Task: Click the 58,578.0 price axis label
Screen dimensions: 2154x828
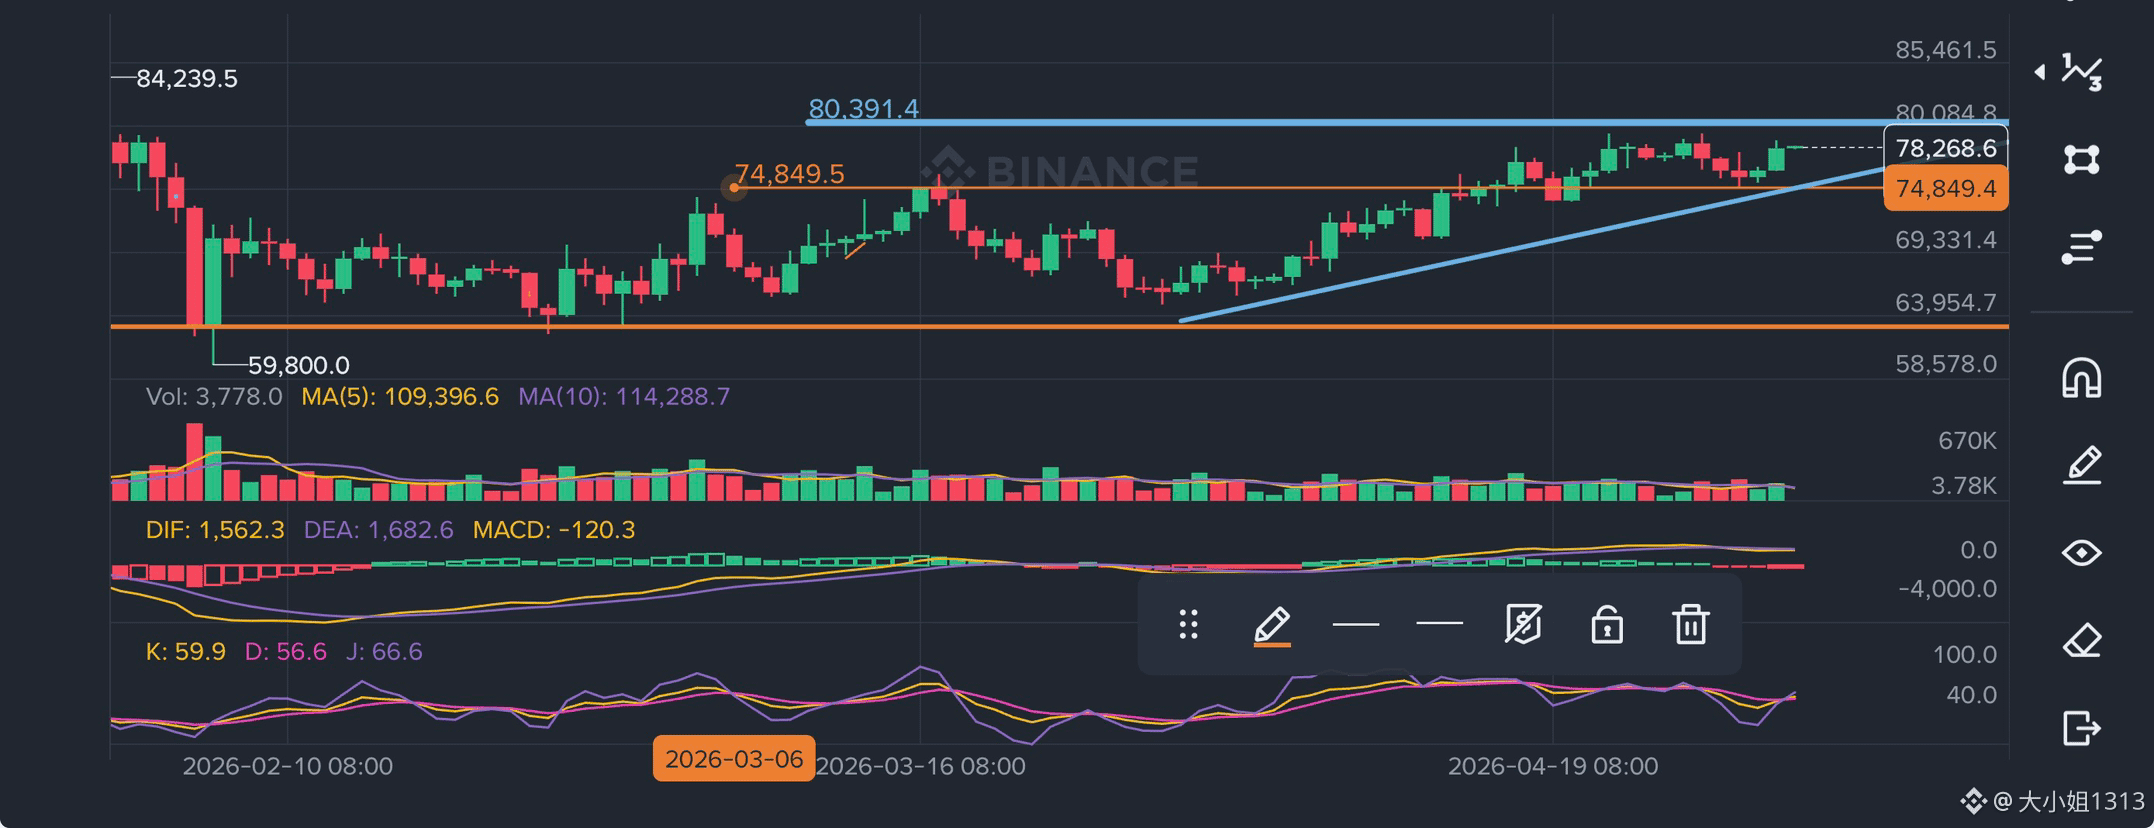Action: (1946, 364)
